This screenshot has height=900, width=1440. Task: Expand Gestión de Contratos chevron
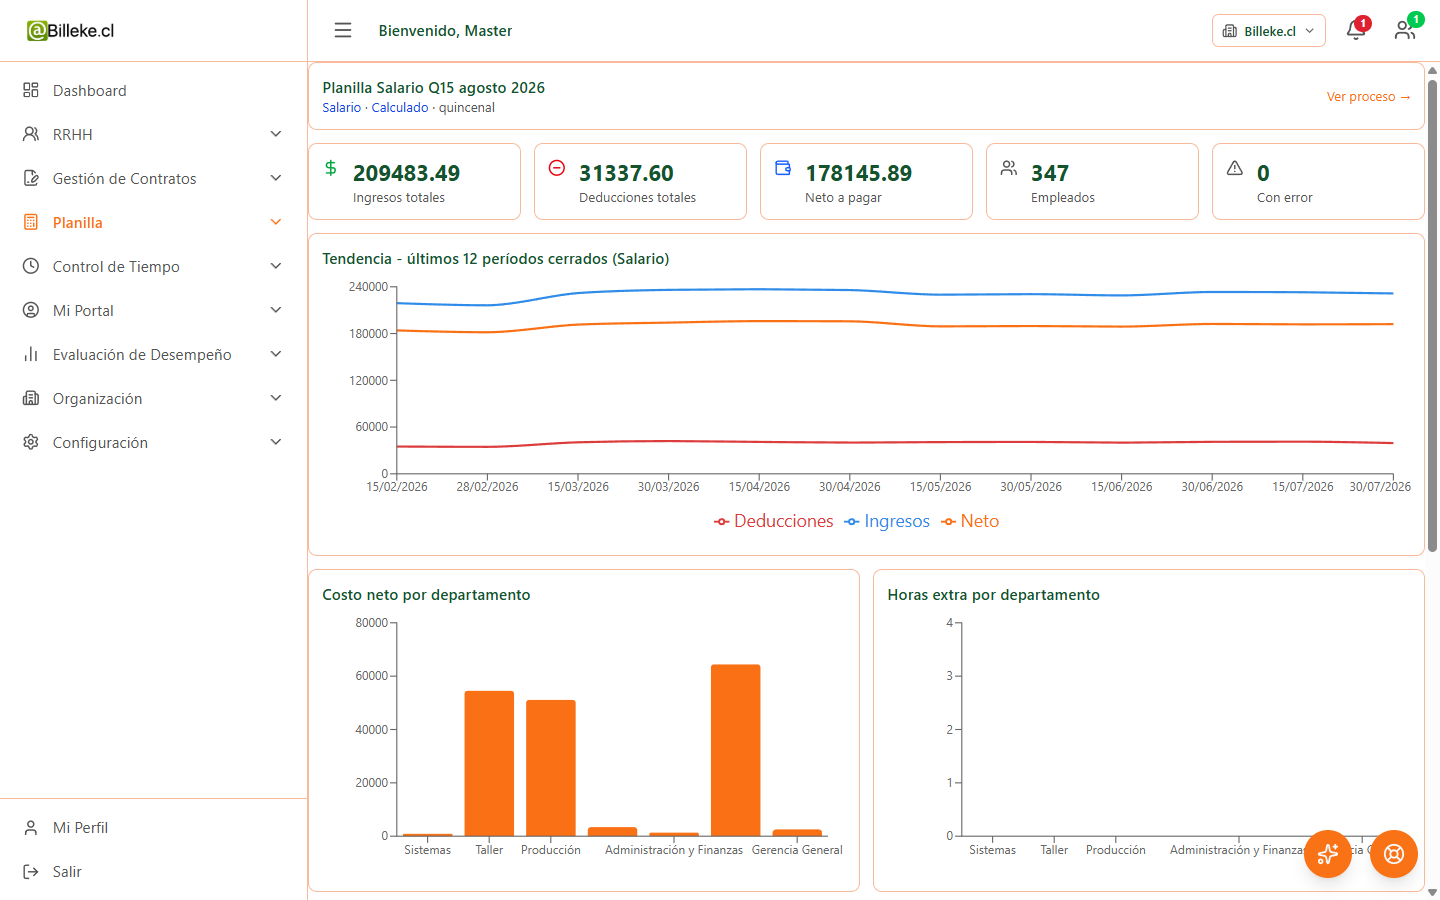tap(276, 178)
